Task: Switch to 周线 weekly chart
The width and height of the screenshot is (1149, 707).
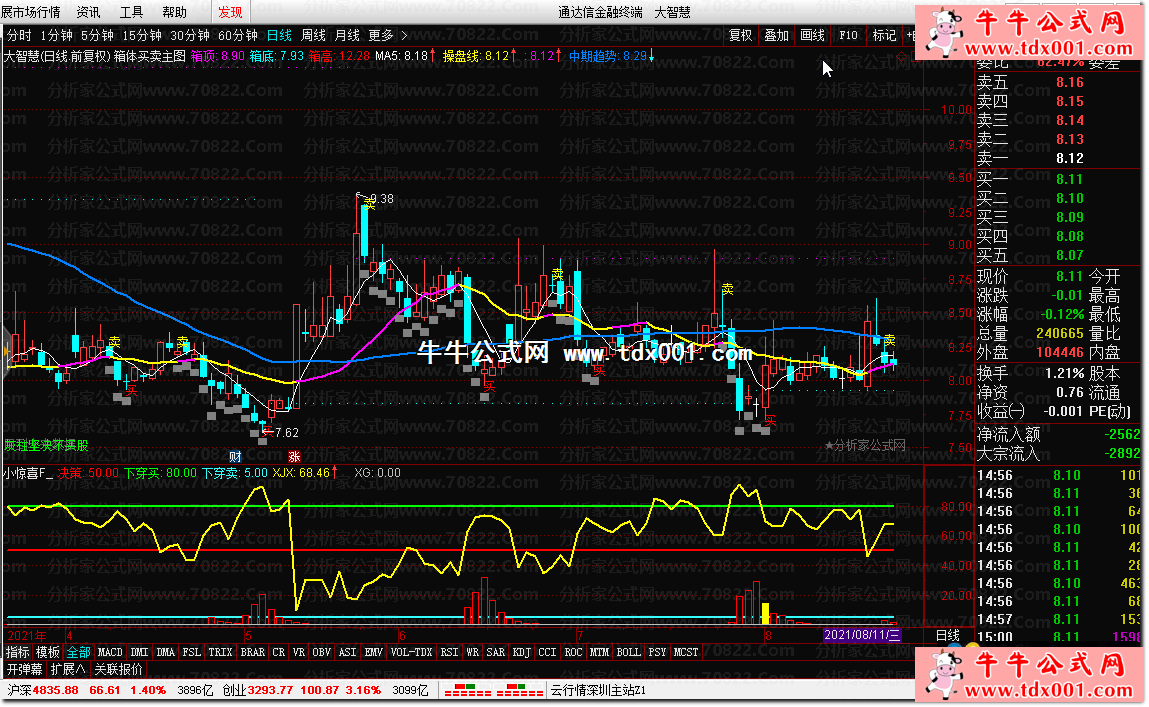Action: (x=314, y=35)
